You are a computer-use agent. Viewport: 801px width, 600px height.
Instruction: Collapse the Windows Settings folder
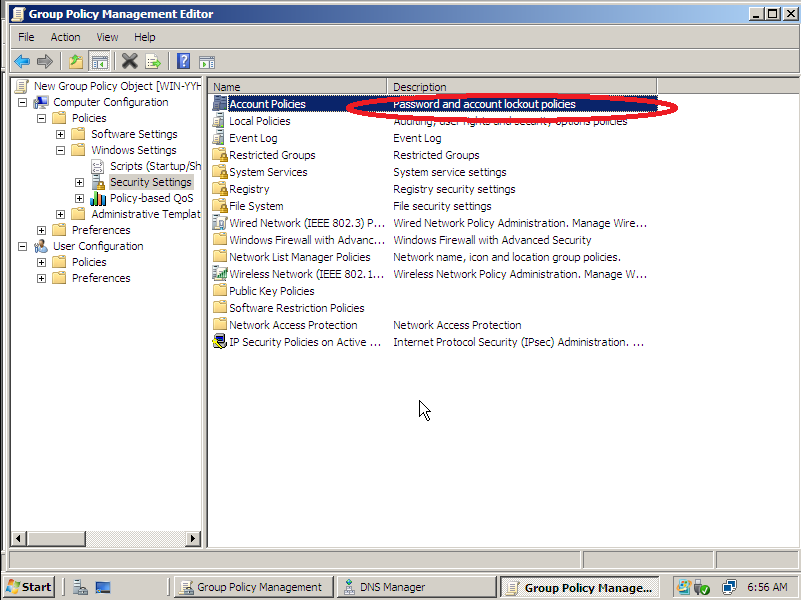[61, 149]
